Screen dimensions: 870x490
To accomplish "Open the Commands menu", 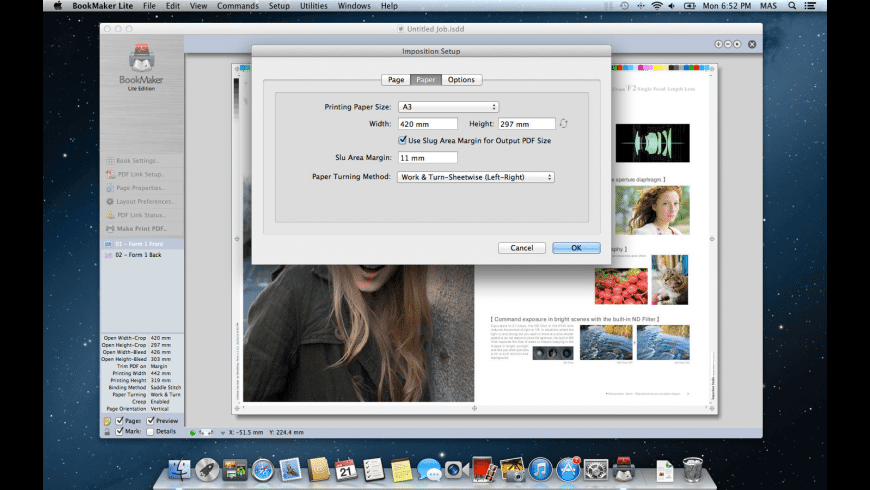I will point(238,5).
